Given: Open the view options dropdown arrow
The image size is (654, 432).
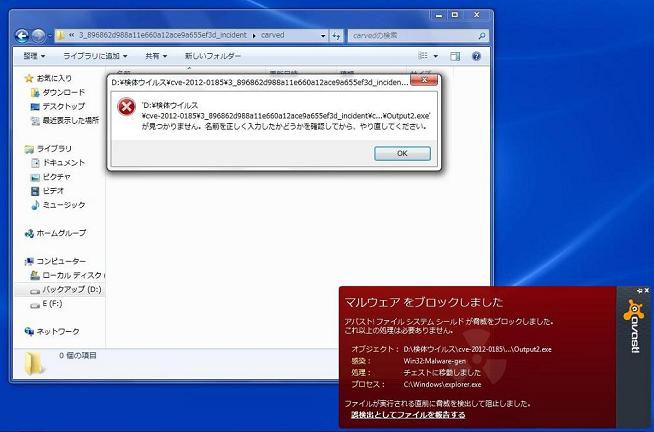Looking at the screenshot, I should coord(436,56).
